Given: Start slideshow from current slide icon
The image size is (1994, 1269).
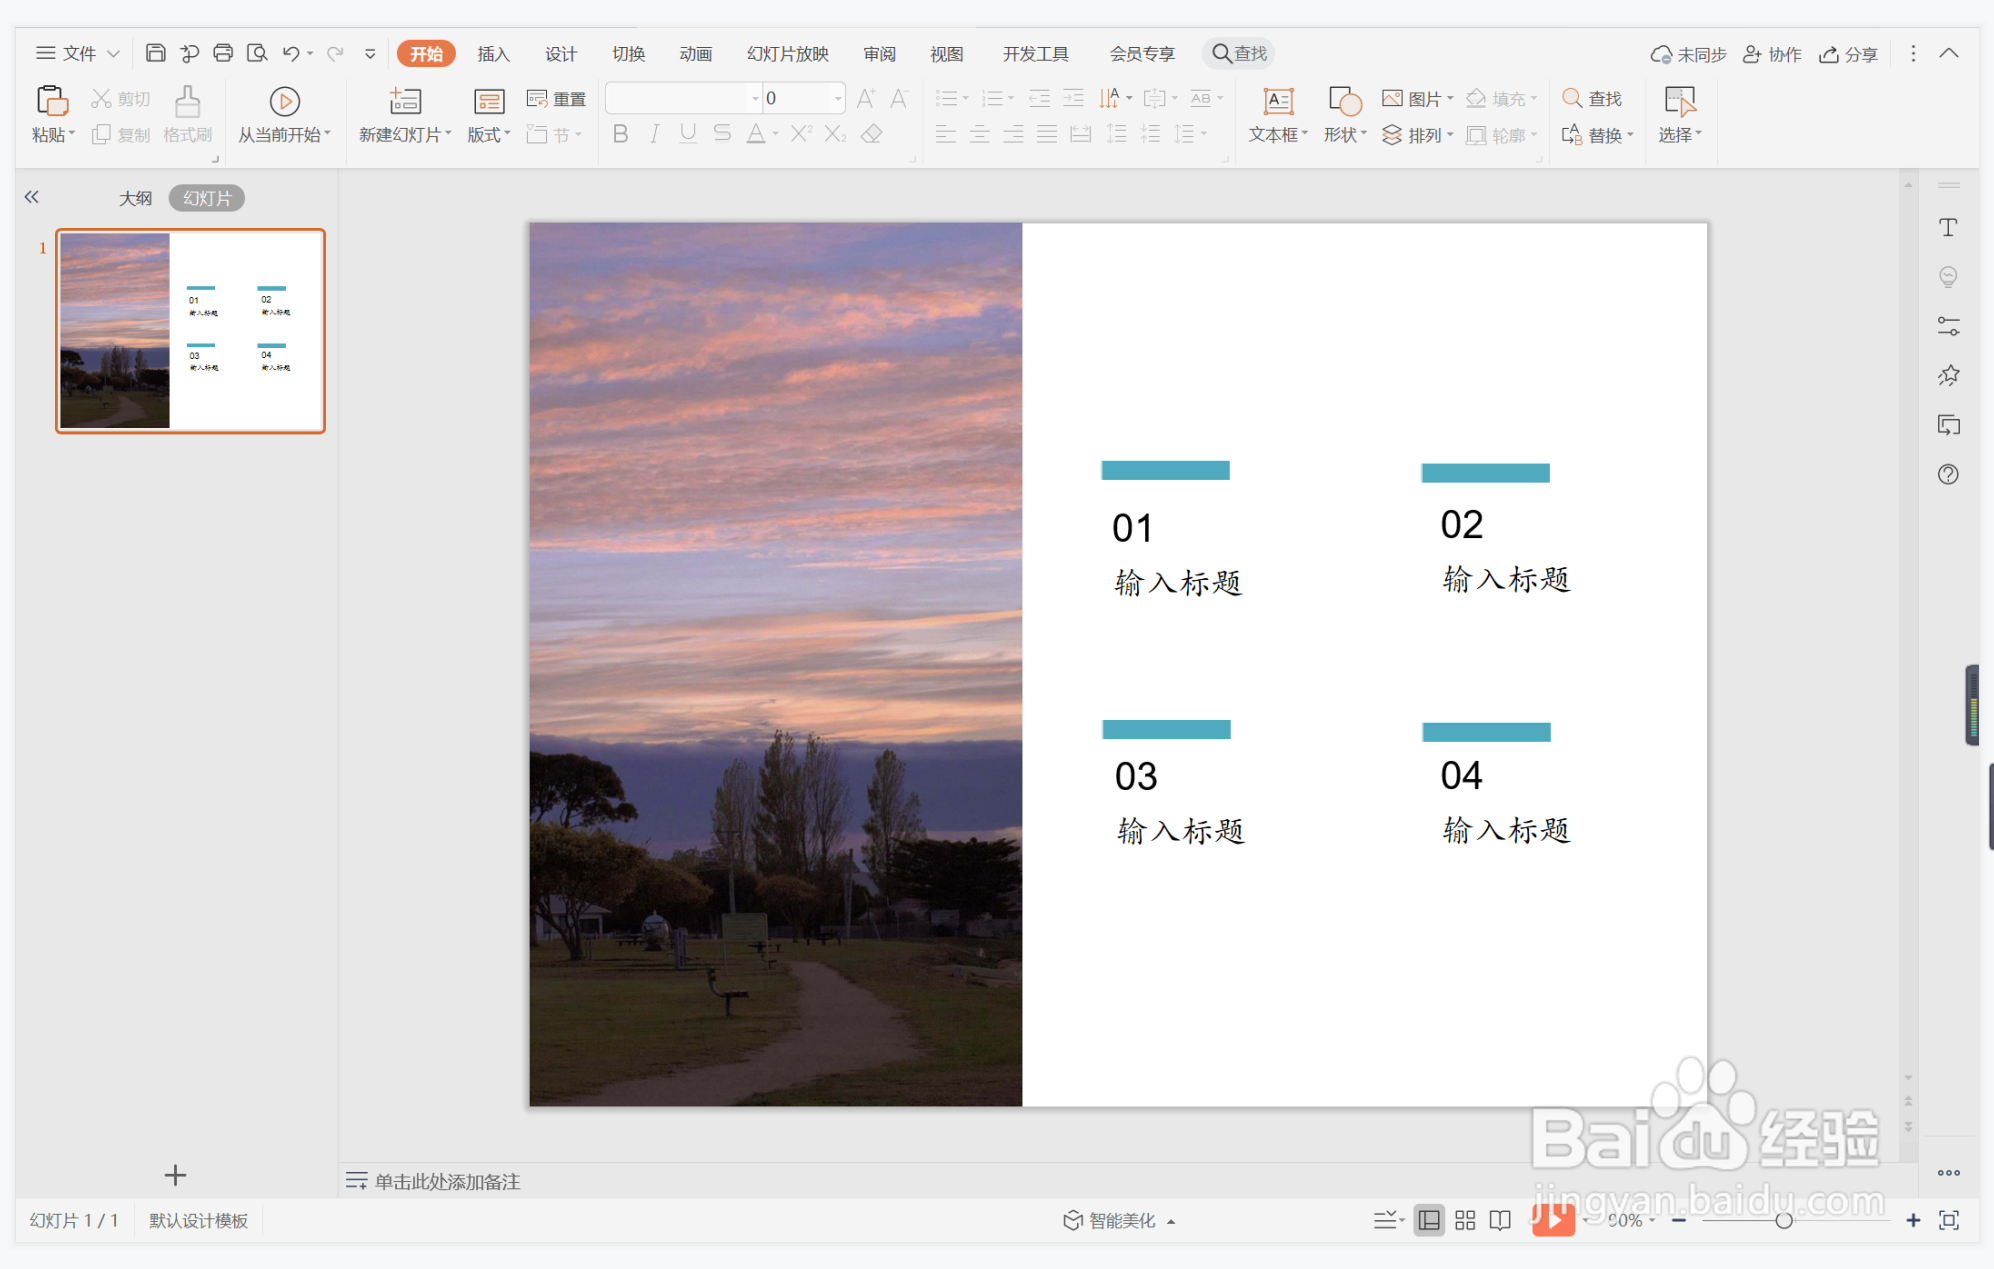Looking at the screenshot, I should click(284, 101).
